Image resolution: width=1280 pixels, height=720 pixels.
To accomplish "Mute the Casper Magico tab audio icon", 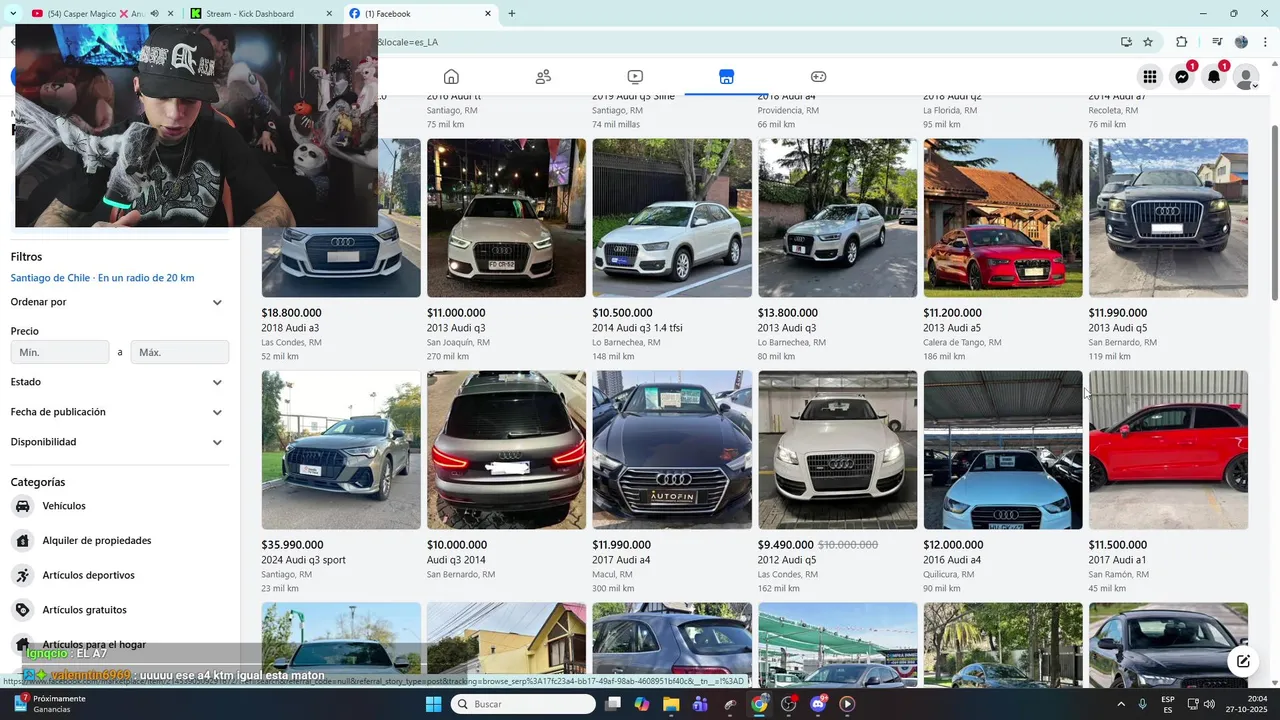I will click(154, 14).
